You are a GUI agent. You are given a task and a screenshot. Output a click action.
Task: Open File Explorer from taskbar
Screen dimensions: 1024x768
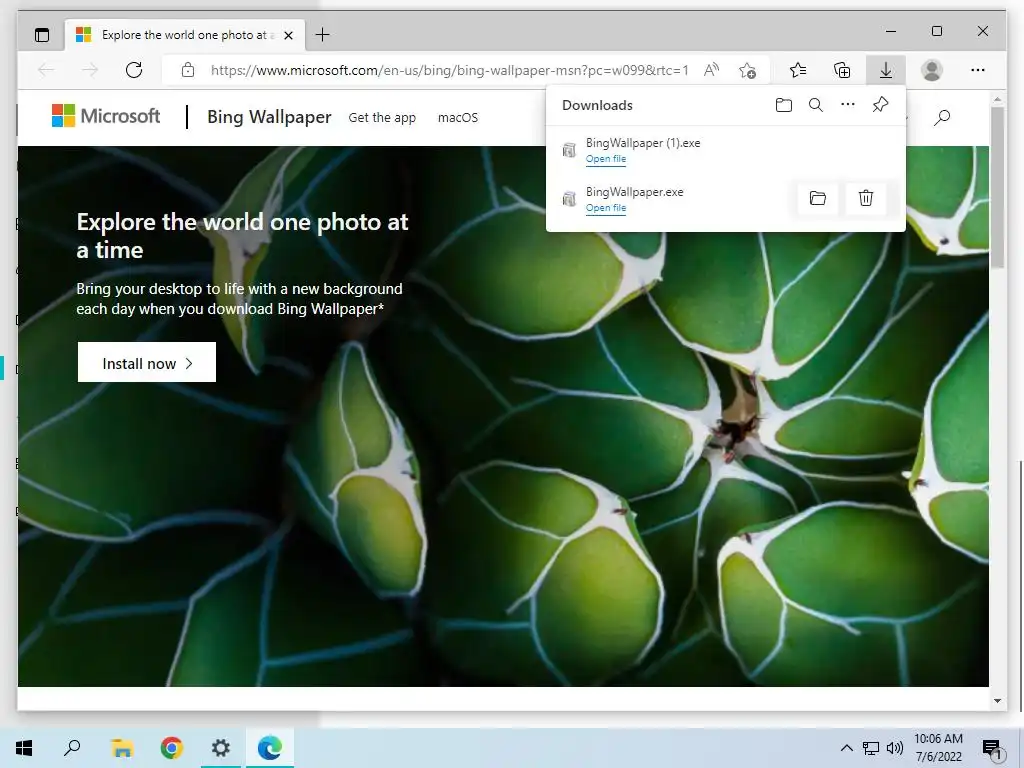coord(122,748)
